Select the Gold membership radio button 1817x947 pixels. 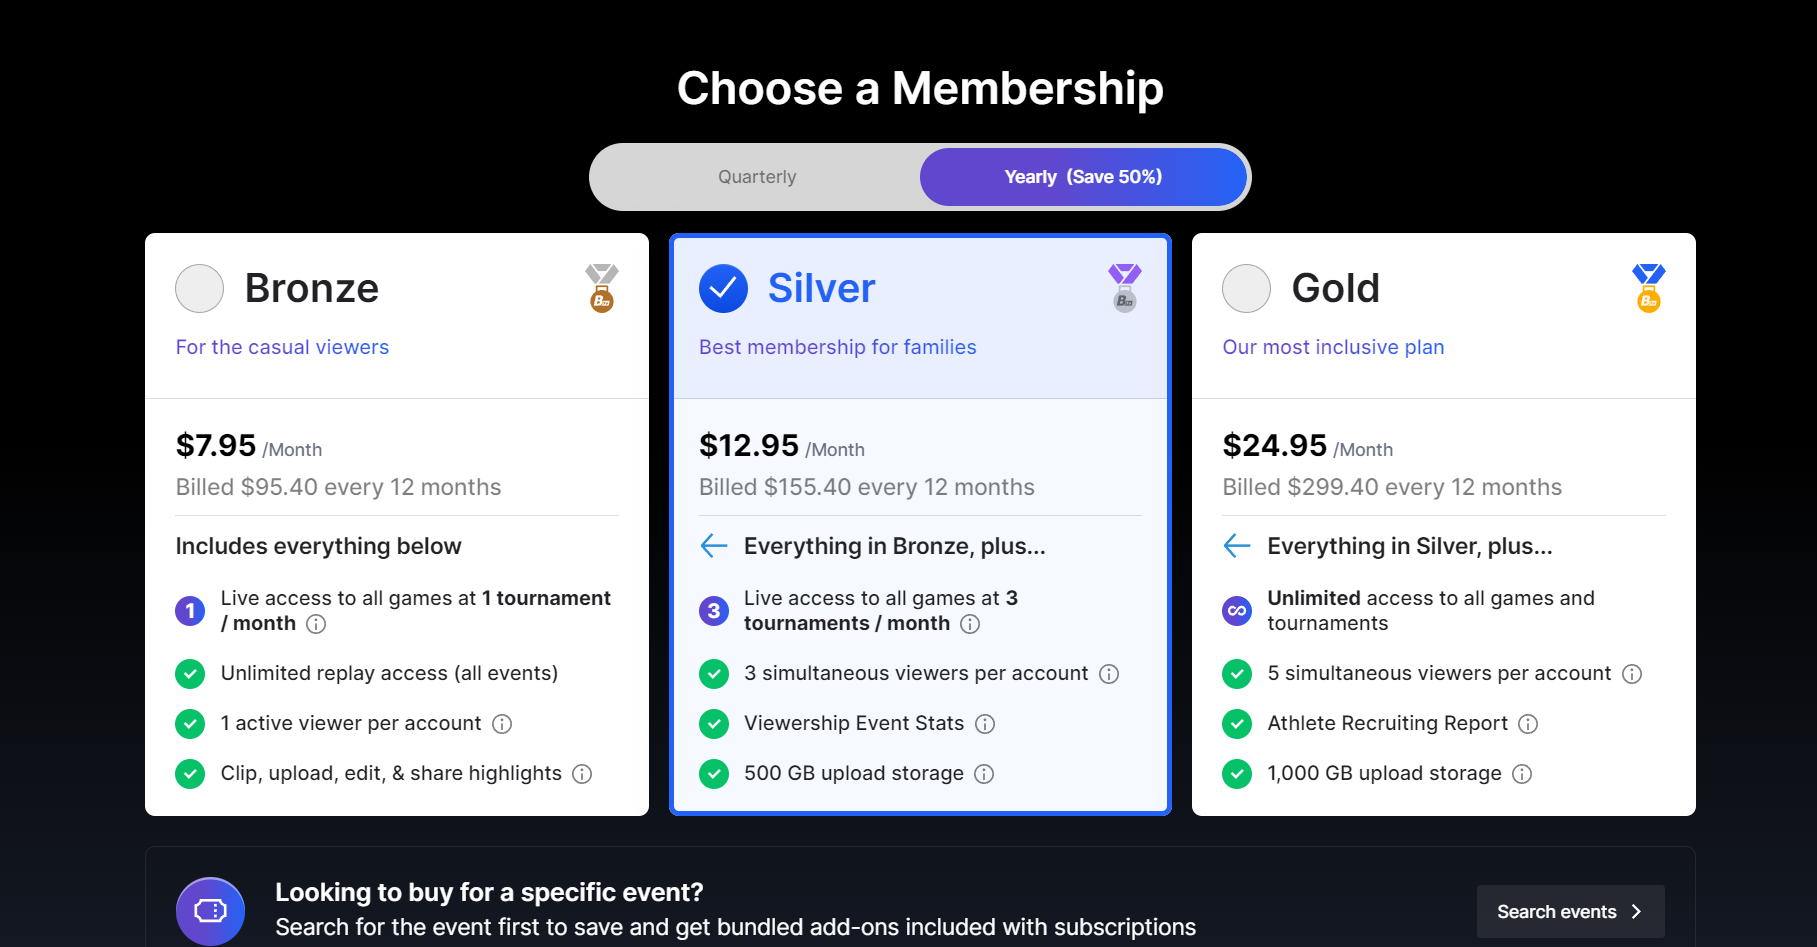(1246, 289)
